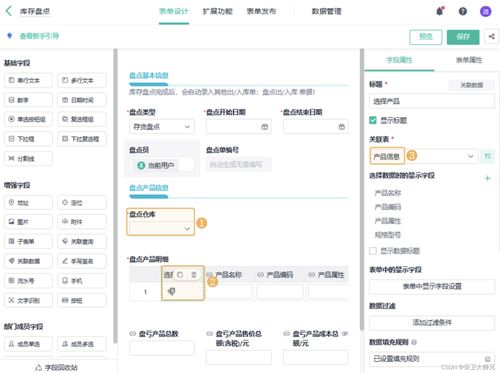Open the 字段回收站

tap(57, 367)
